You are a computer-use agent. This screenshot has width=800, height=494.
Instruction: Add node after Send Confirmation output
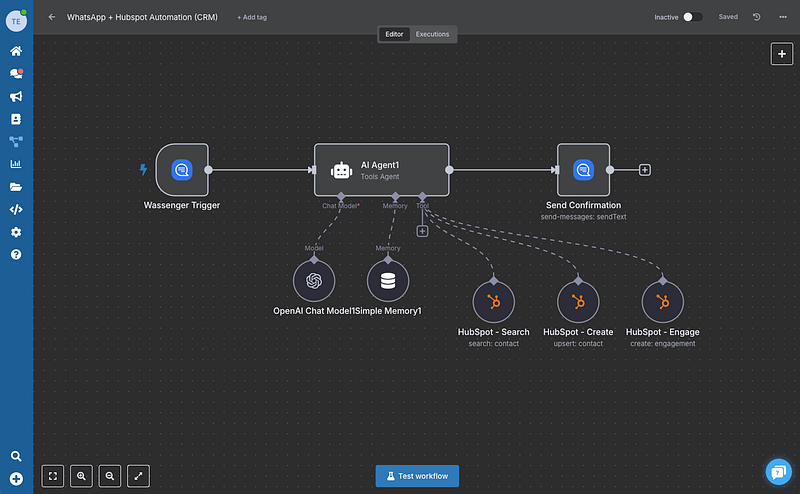pos(645,170)
